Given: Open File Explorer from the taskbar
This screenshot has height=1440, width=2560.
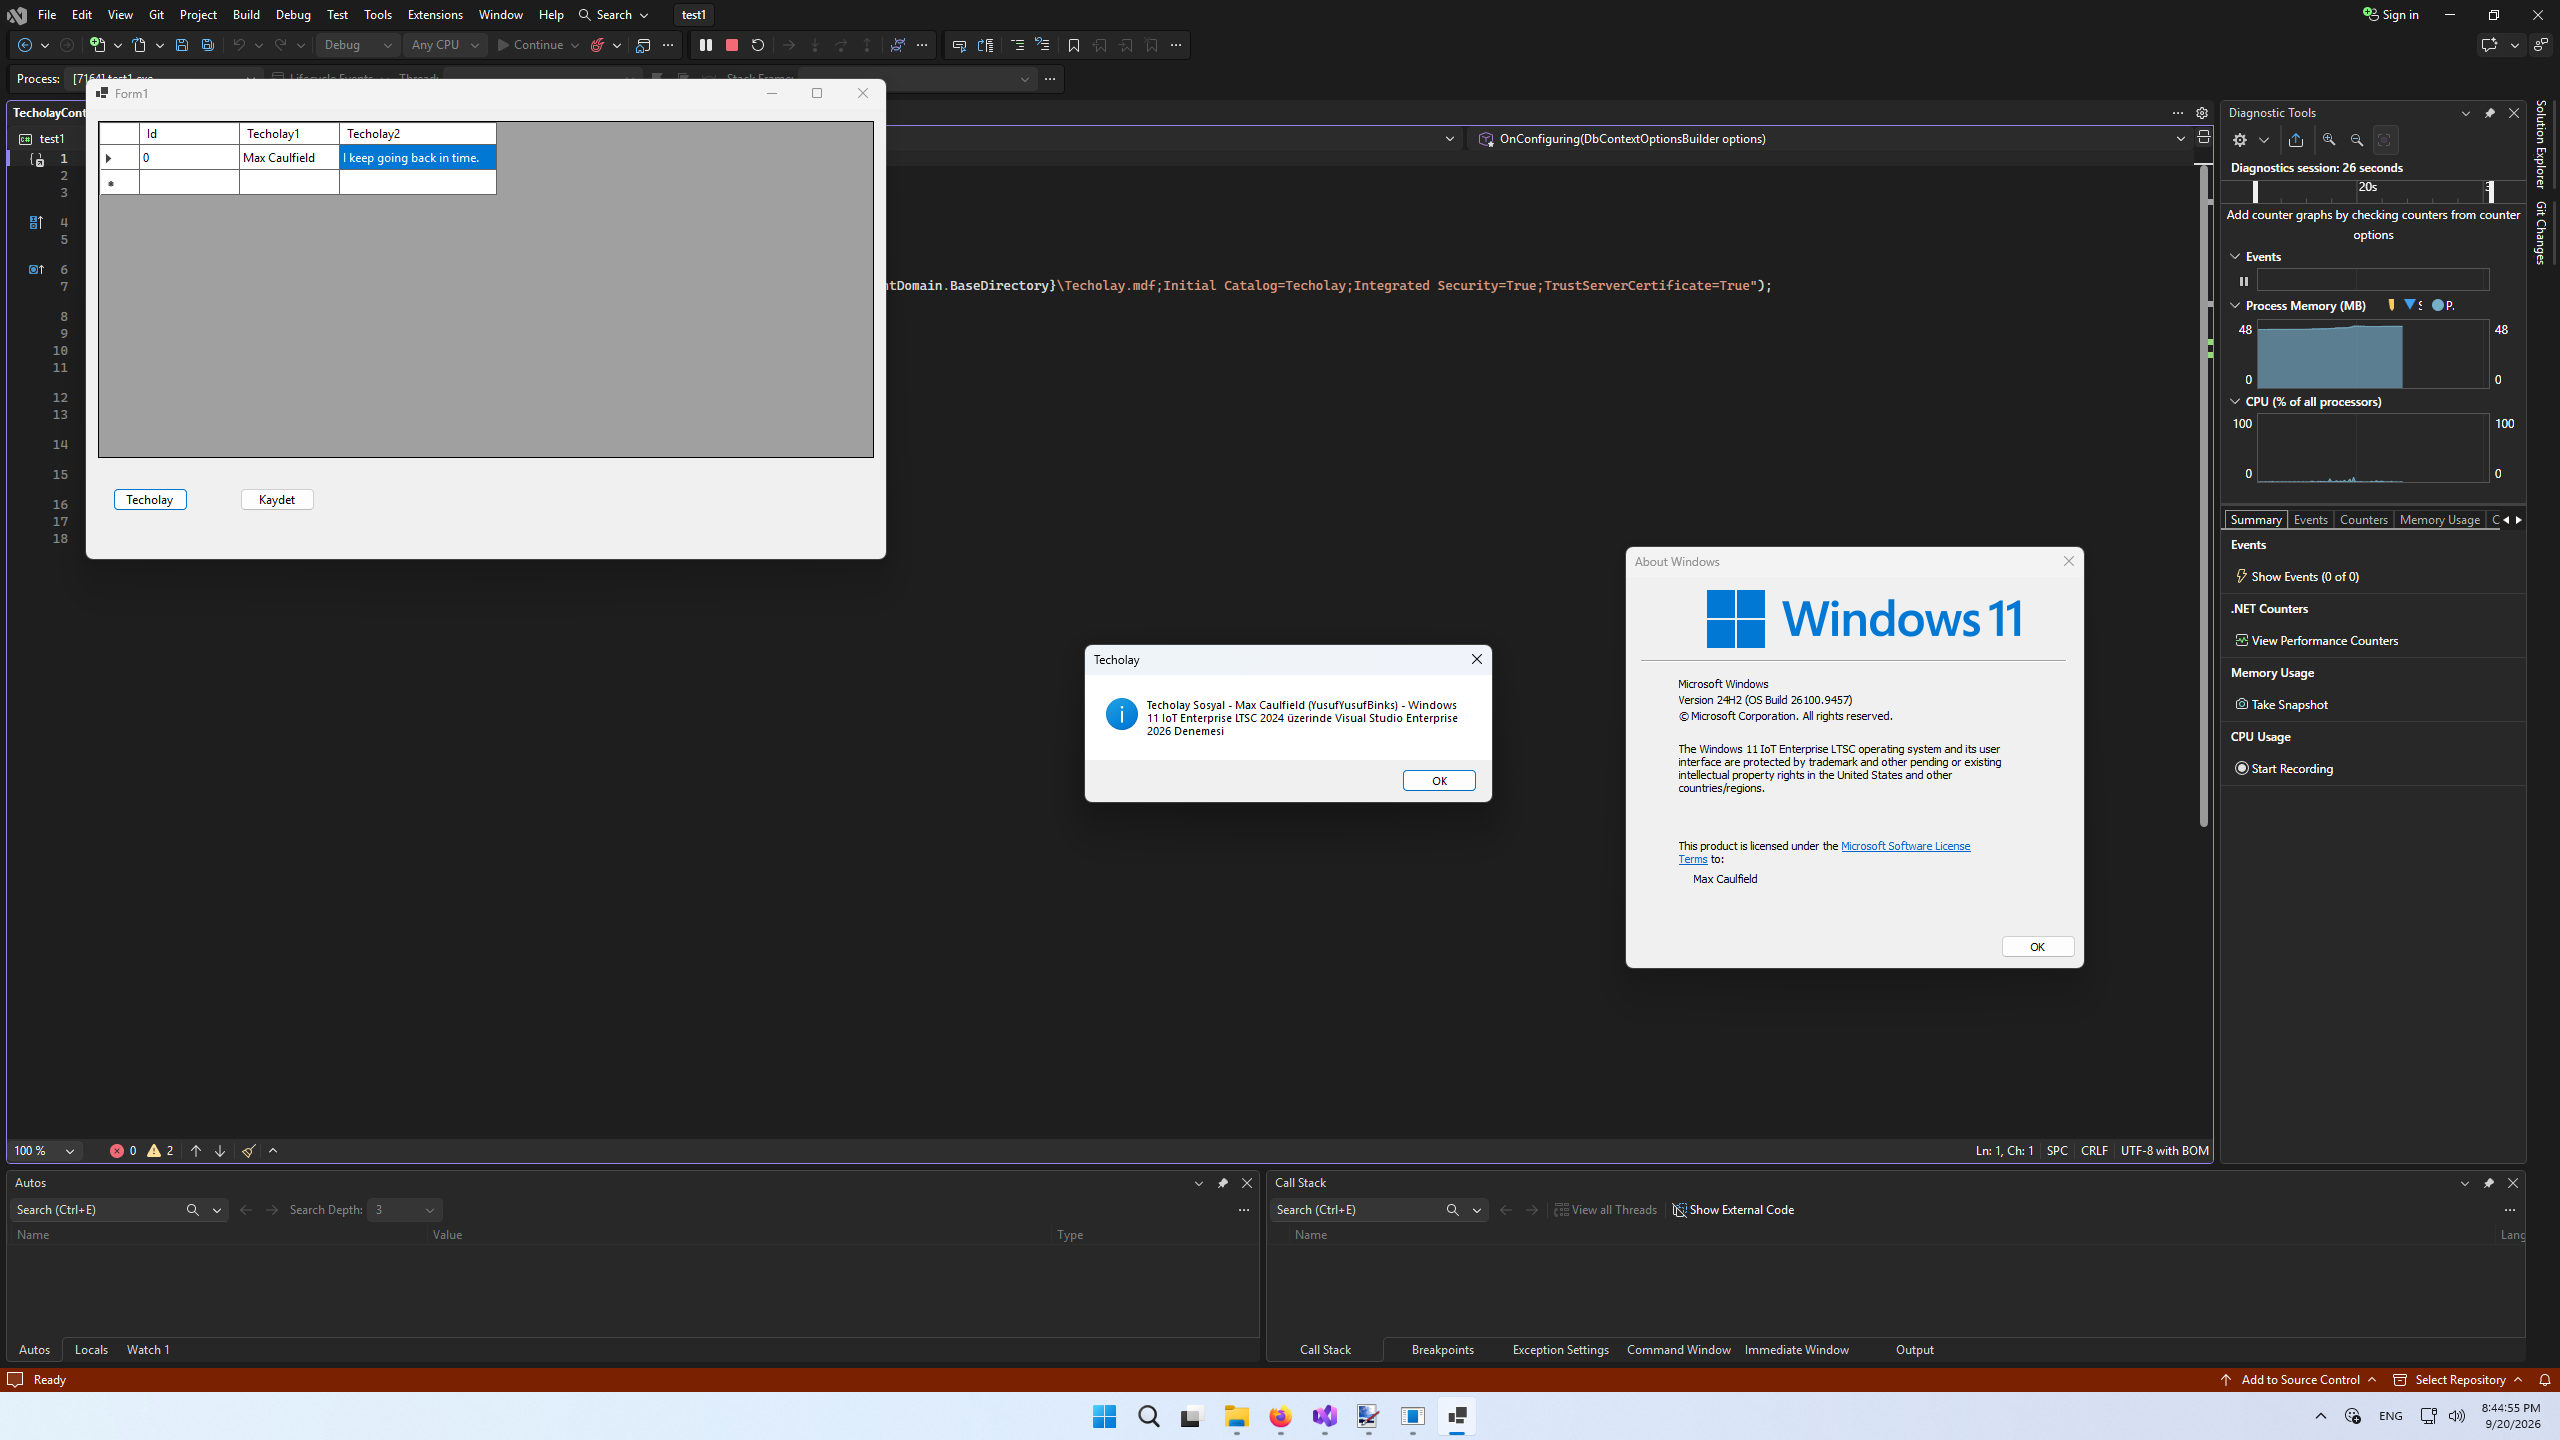Looking at the screenshot, I should coord(1237,1416).
